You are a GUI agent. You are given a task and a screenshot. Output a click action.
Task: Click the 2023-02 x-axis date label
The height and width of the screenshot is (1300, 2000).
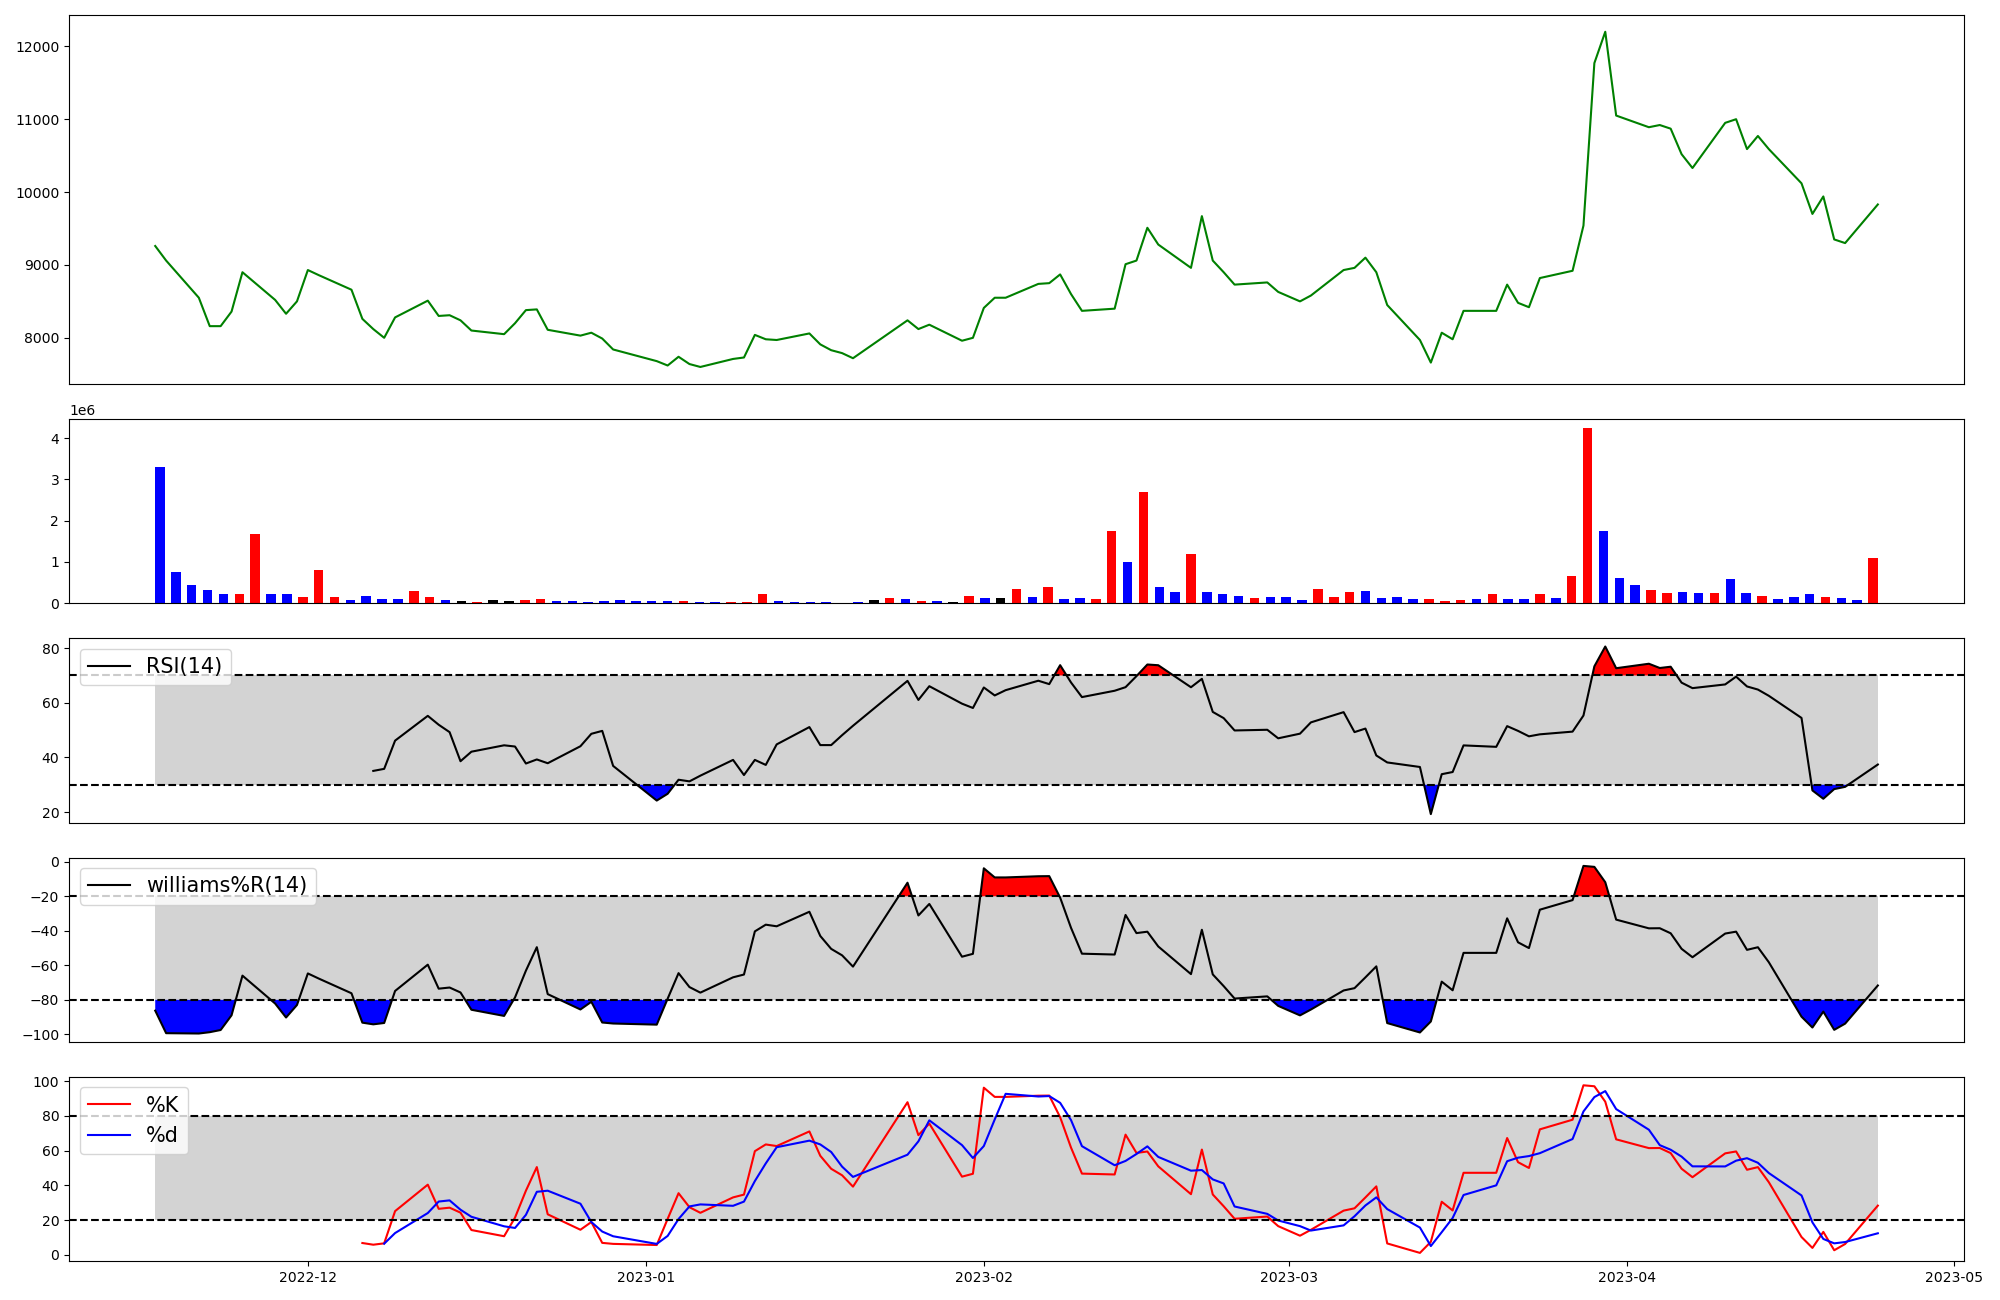tap(984, 1277)
